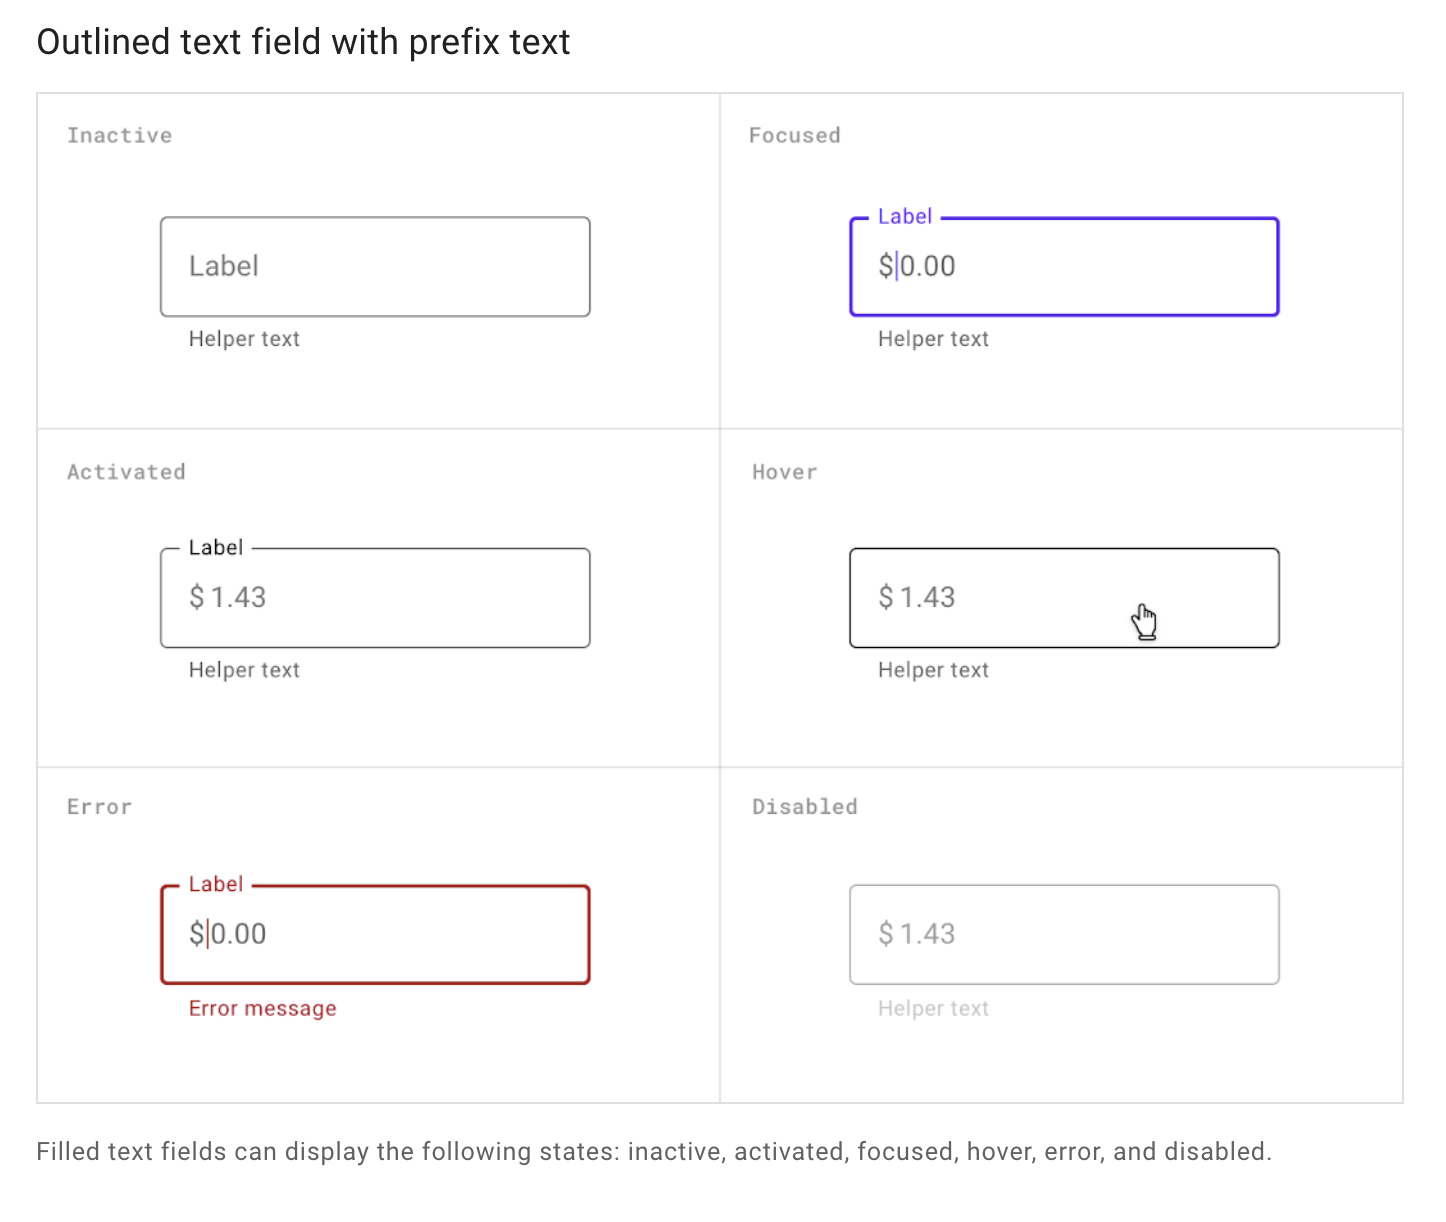Click the dollar prefix in the Error field

(198, 934)
